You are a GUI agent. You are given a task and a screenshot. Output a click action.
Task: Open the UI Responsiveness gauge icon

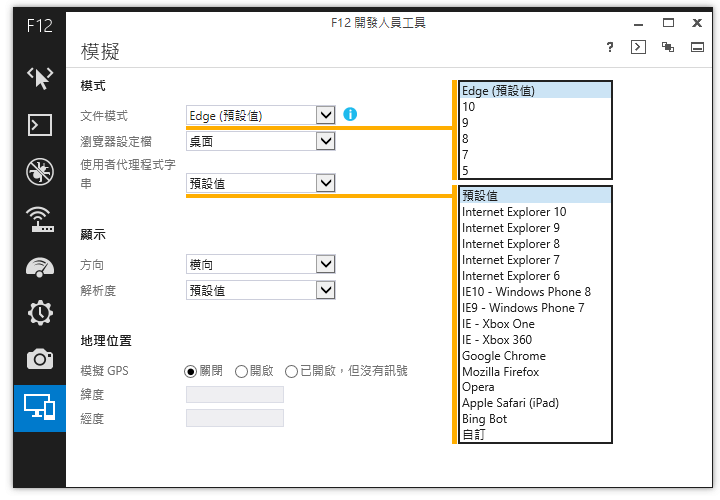[x=40, y=267]
